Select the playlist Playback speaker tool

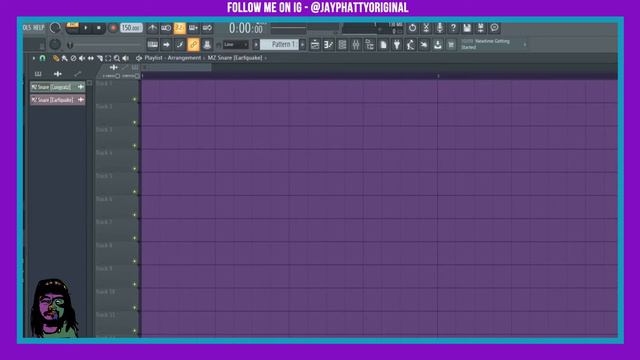pyautogui.click(x=126, y=58)
